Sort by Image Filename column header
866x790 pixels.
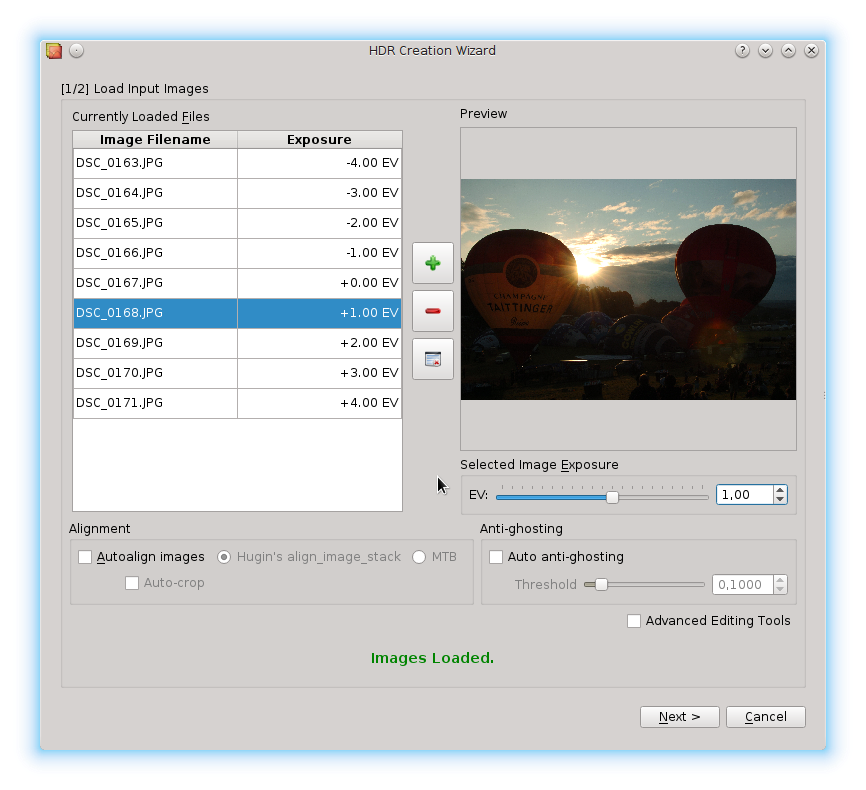[155, 140]
